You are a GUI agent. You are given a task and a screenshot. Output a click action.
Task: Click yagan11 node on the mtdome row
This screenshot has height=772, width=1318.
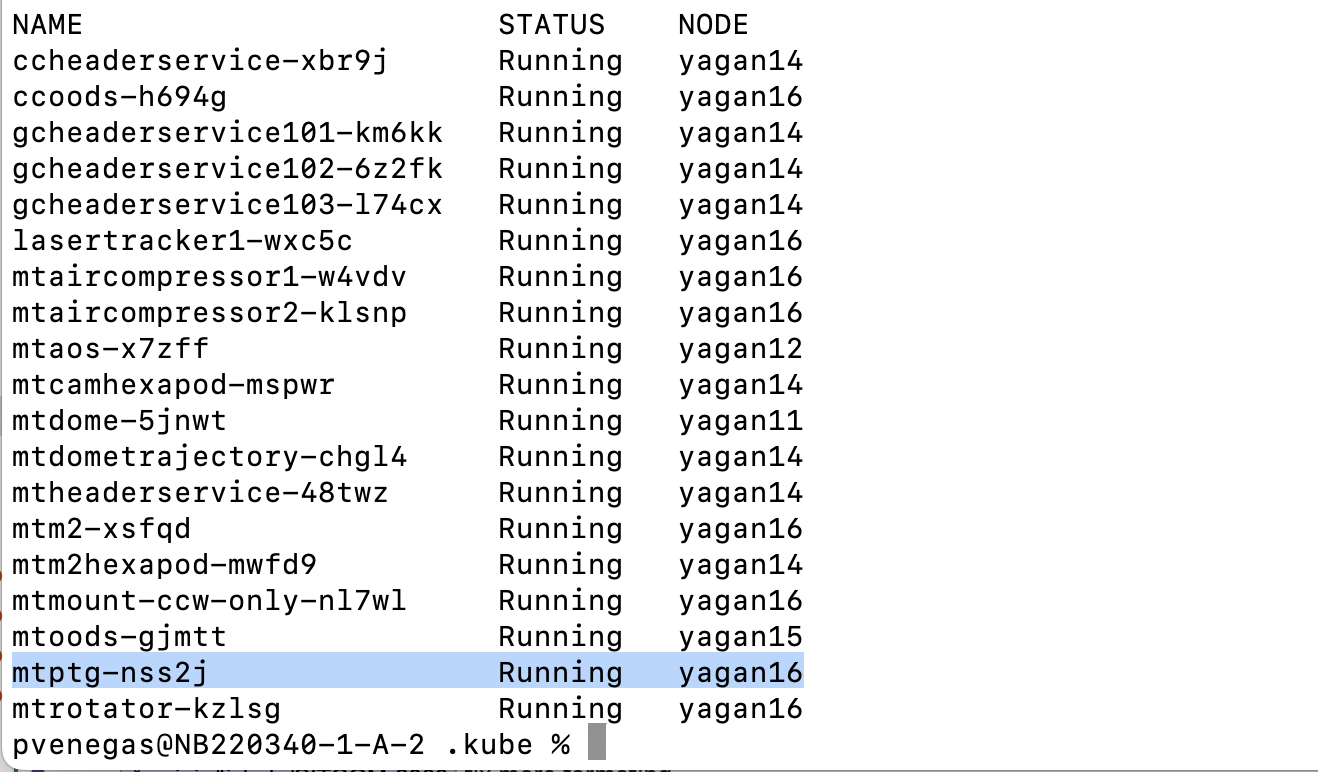pos(740,420)
